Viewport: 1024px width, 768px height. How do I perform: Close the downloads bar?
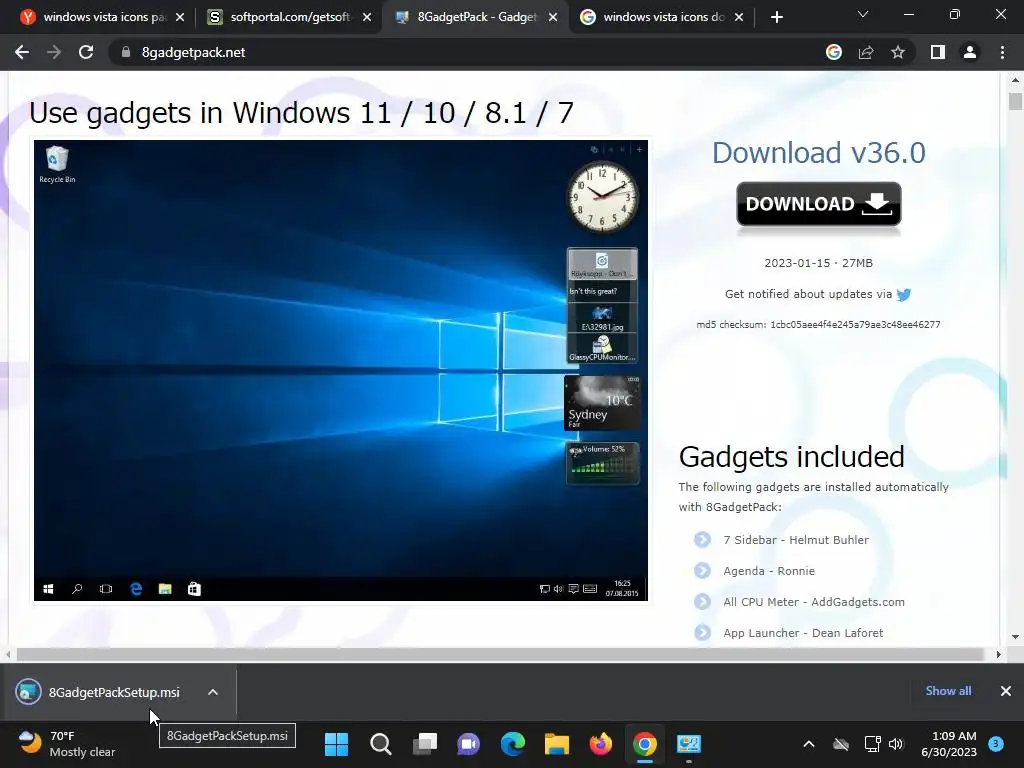click(1006, 691)
